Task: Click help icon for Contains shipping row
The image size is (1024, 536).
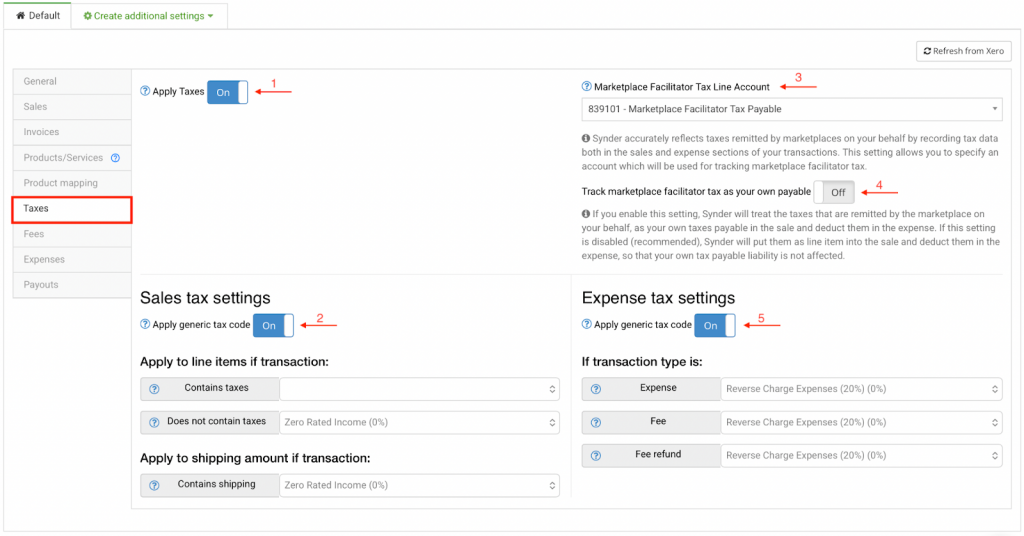Action: 154,486
